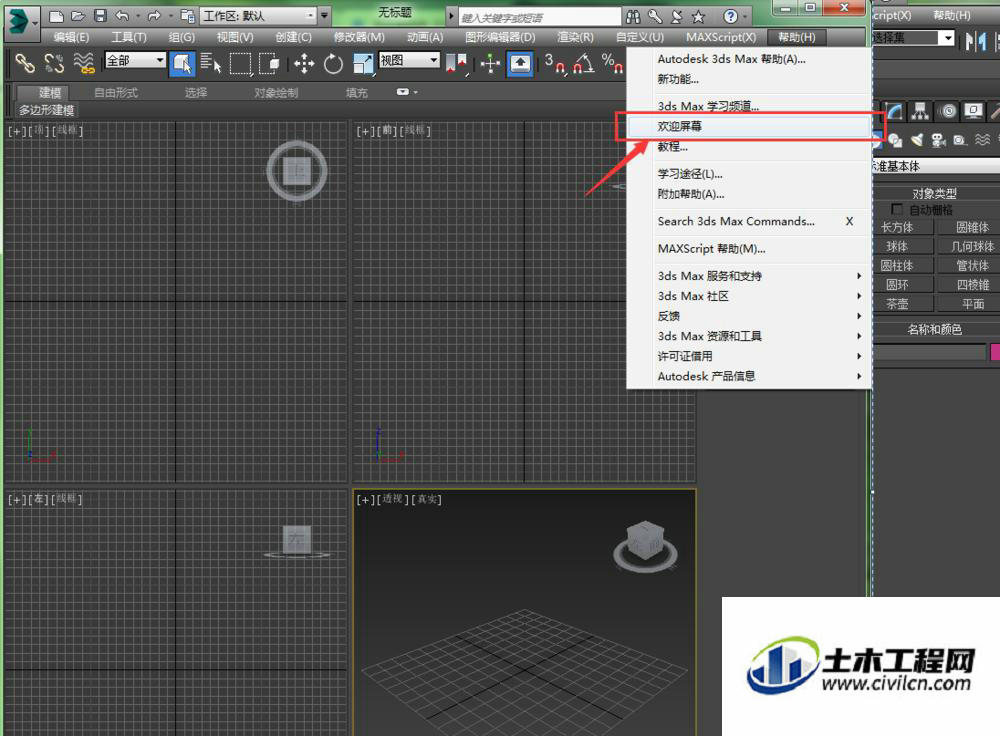Screen dimensions: 1000x736
Task: Open the 选择集 named selection dropdown
Action: (x=913, y=38)
